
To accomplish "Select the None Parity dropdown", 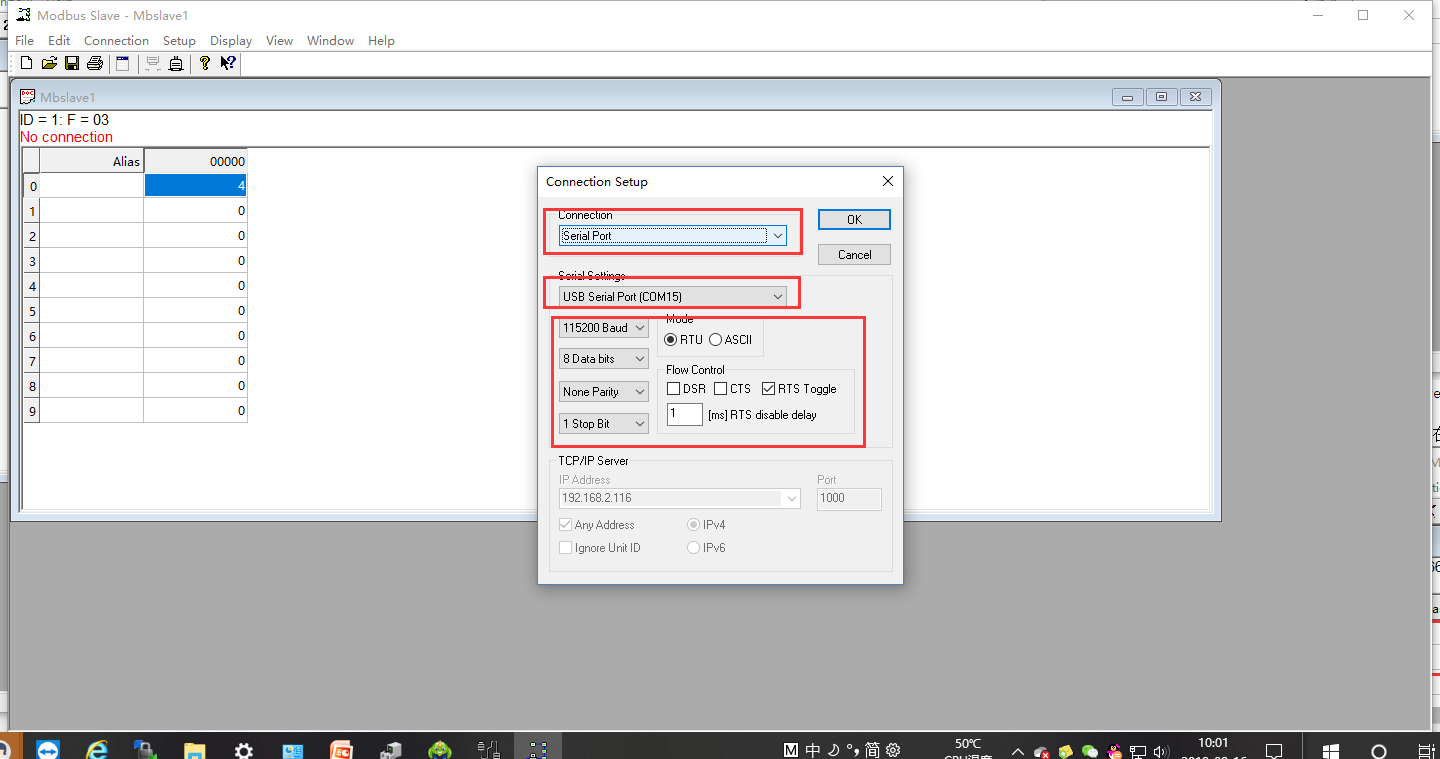I will [x=603, y=392].
